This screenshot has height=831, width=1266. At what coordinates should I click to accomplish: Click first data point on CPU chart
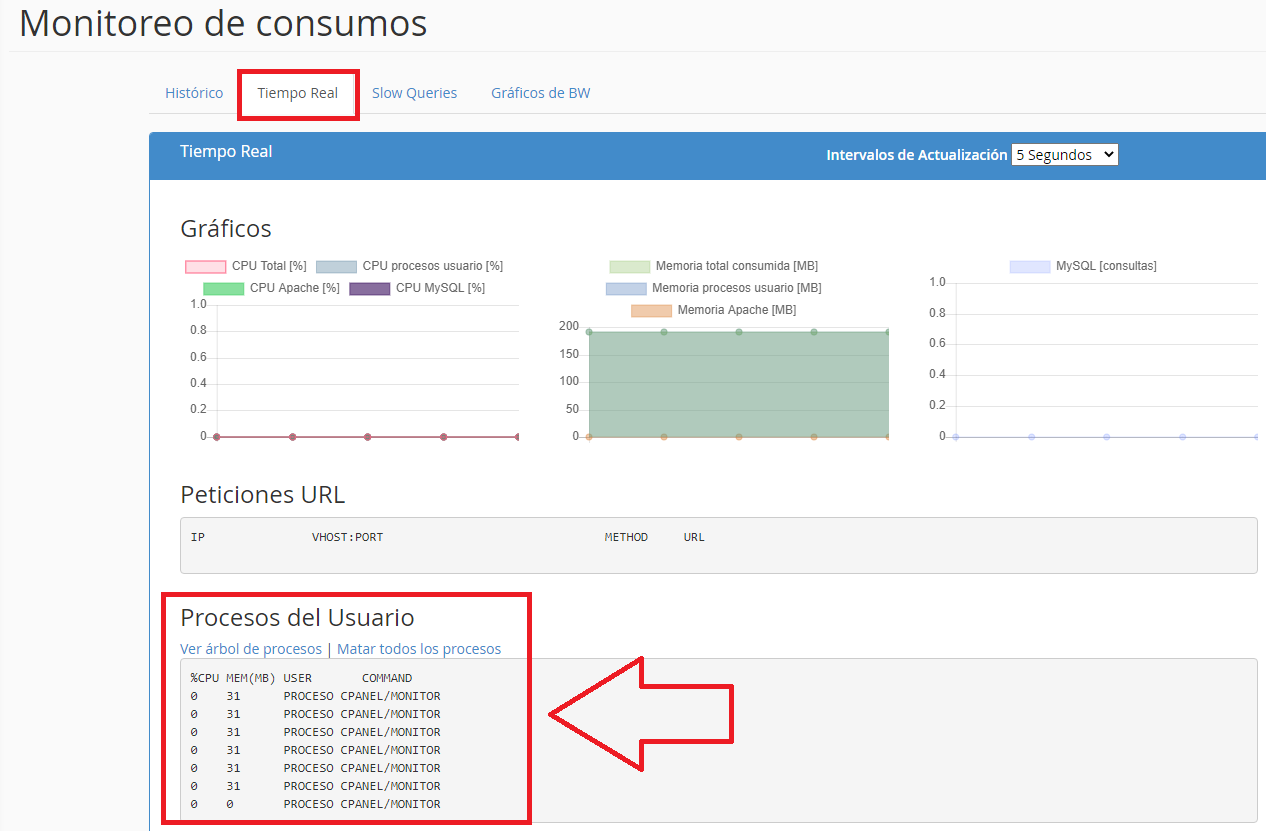pos(217,437)
